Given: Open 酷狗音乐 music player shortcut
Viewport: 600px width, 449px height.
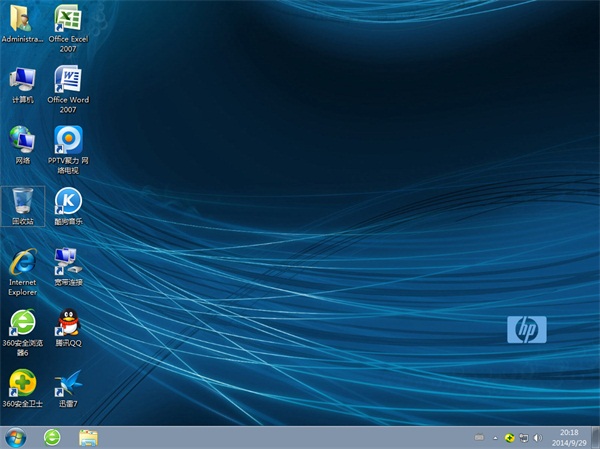Looking at the screenshot, I should click(x=68, y=201).
